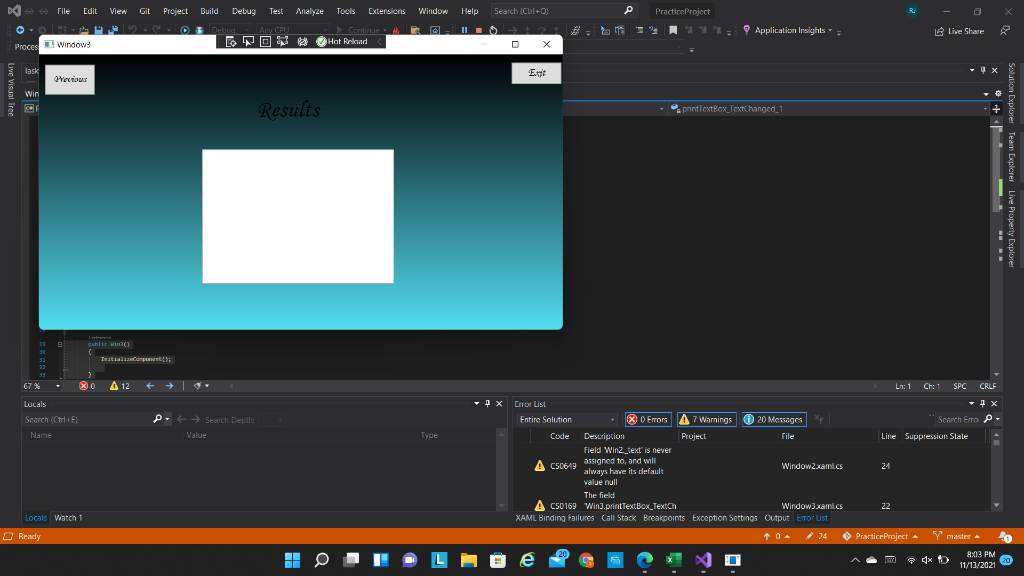Image resolution: width=1024 pixels, height=576 pixels.
Task: Toggle the 0 Errors filter in Error List
Action: click(648, 419)
